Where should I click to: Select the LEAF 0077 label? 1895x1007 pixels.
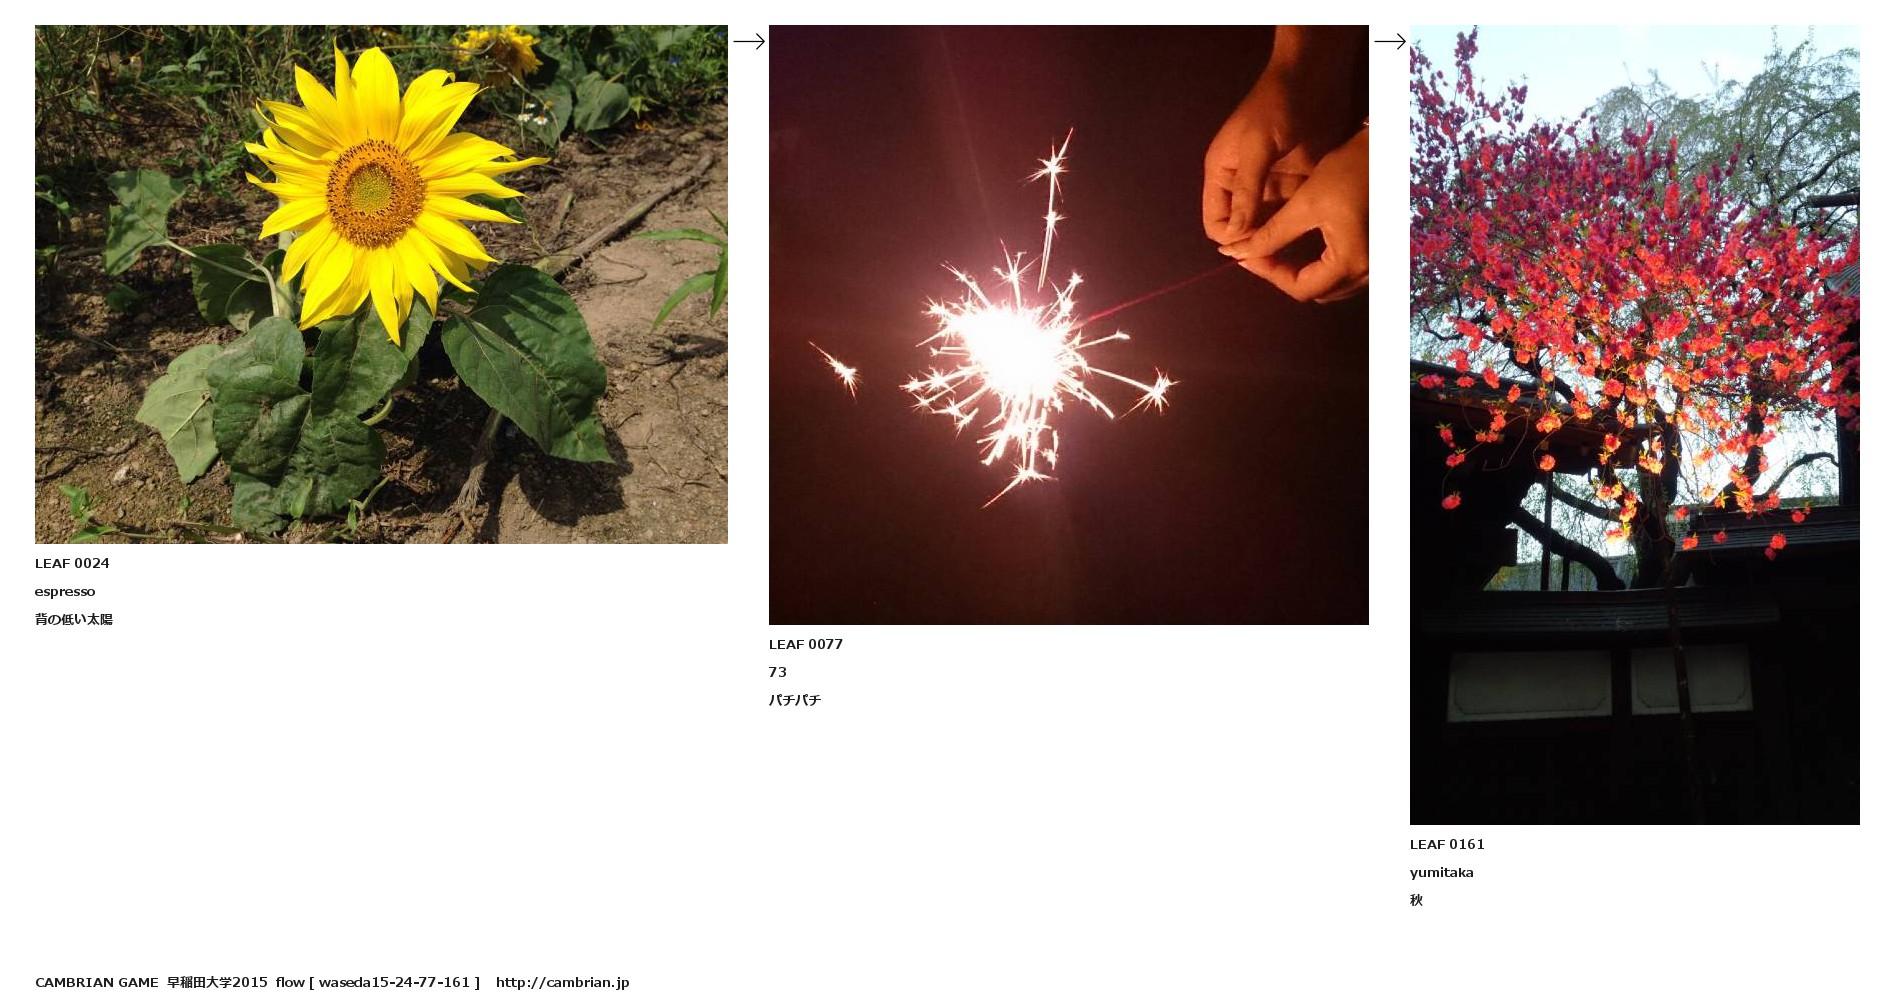pyautogui.click(x=806, y=644)
